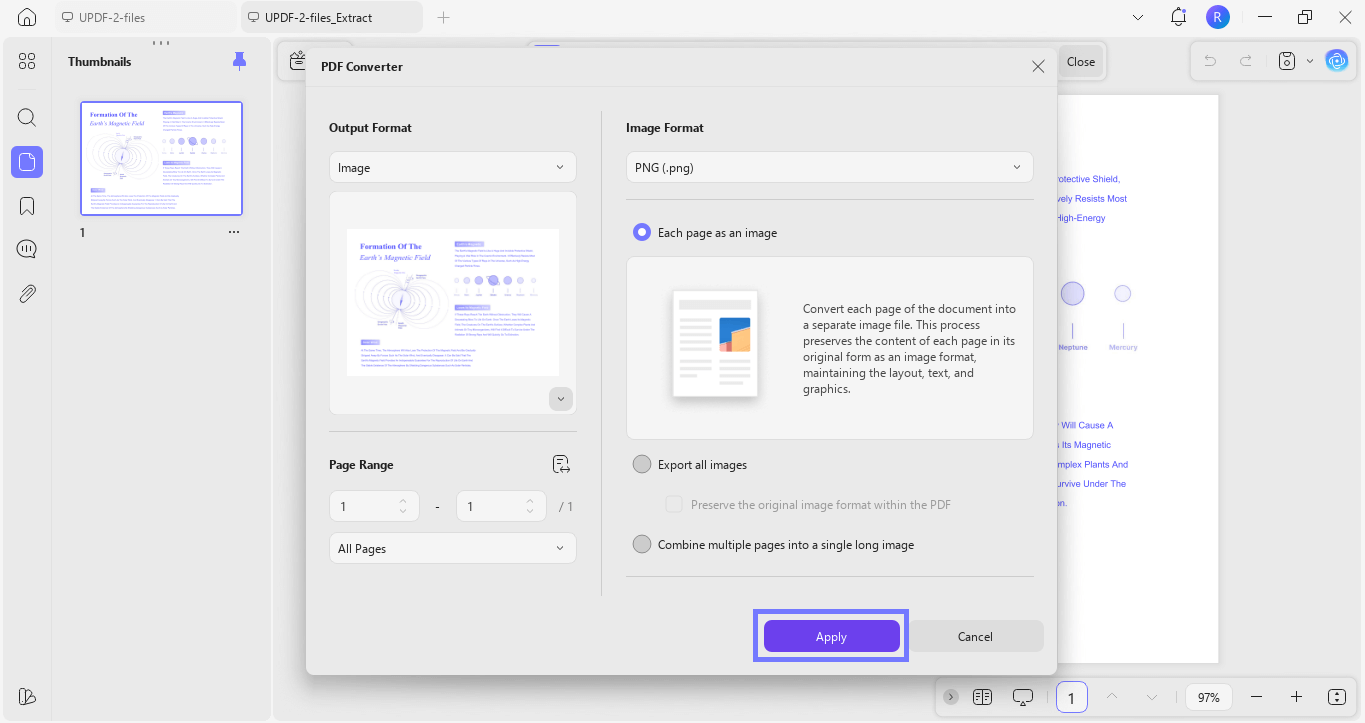Open the Image Format dropdown showing PNG
The height and width of the screenshot is (723, 1365).
click(x=829, y=167)
